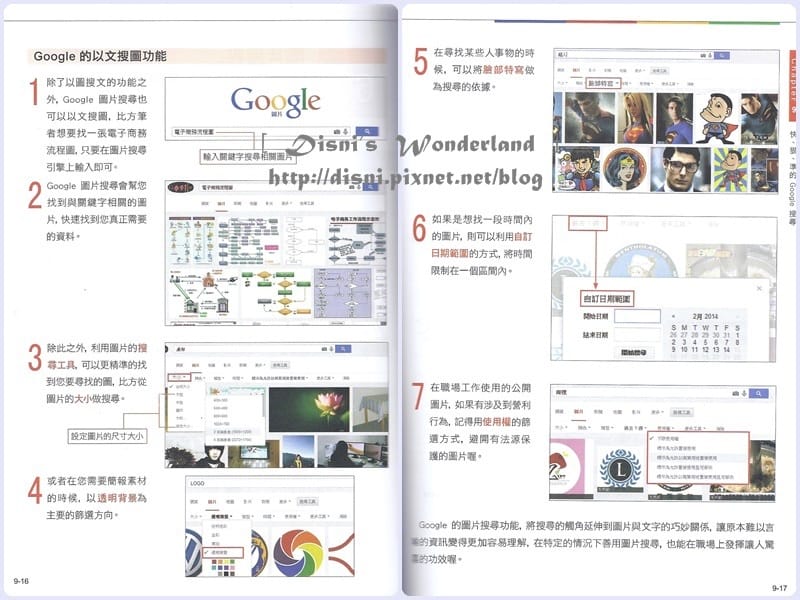
Task: Open the pink lotus flower thumbnail
Action: click(309, 409)
